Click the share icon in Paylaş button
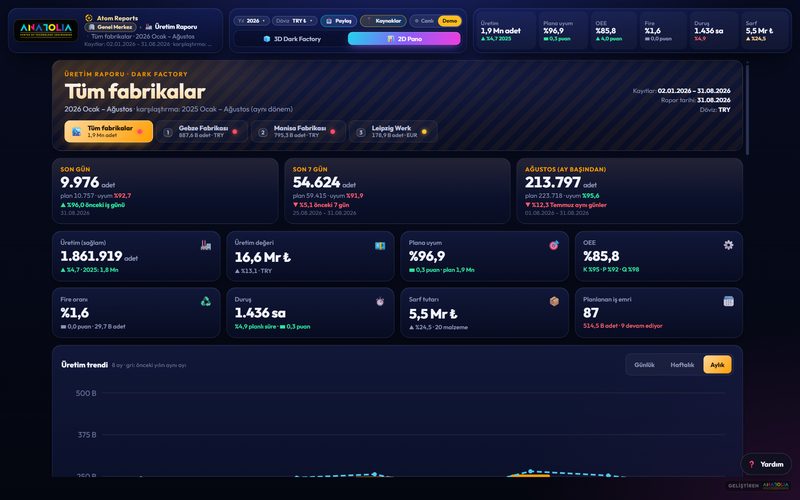 (329, 21)
